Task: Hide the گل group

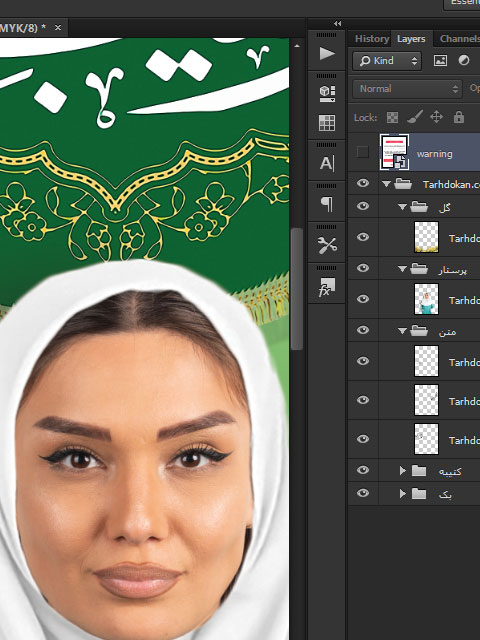Action: [363, 206]
